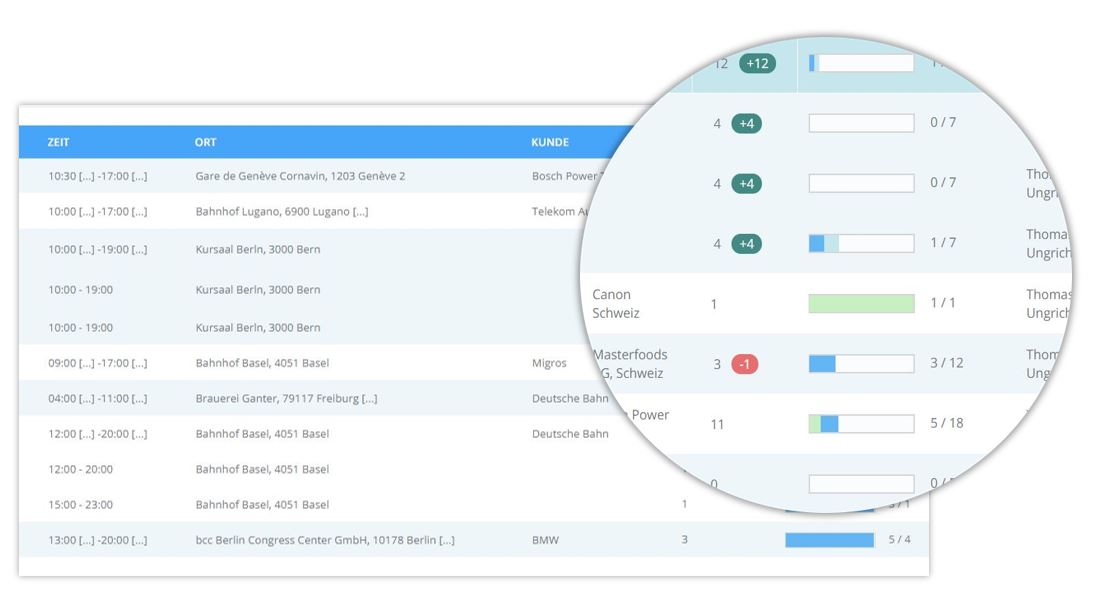Screen dimensions: 1094x597
Task: Open the Gare de Genève Cornavin row
Action: [x=300, y=176]
